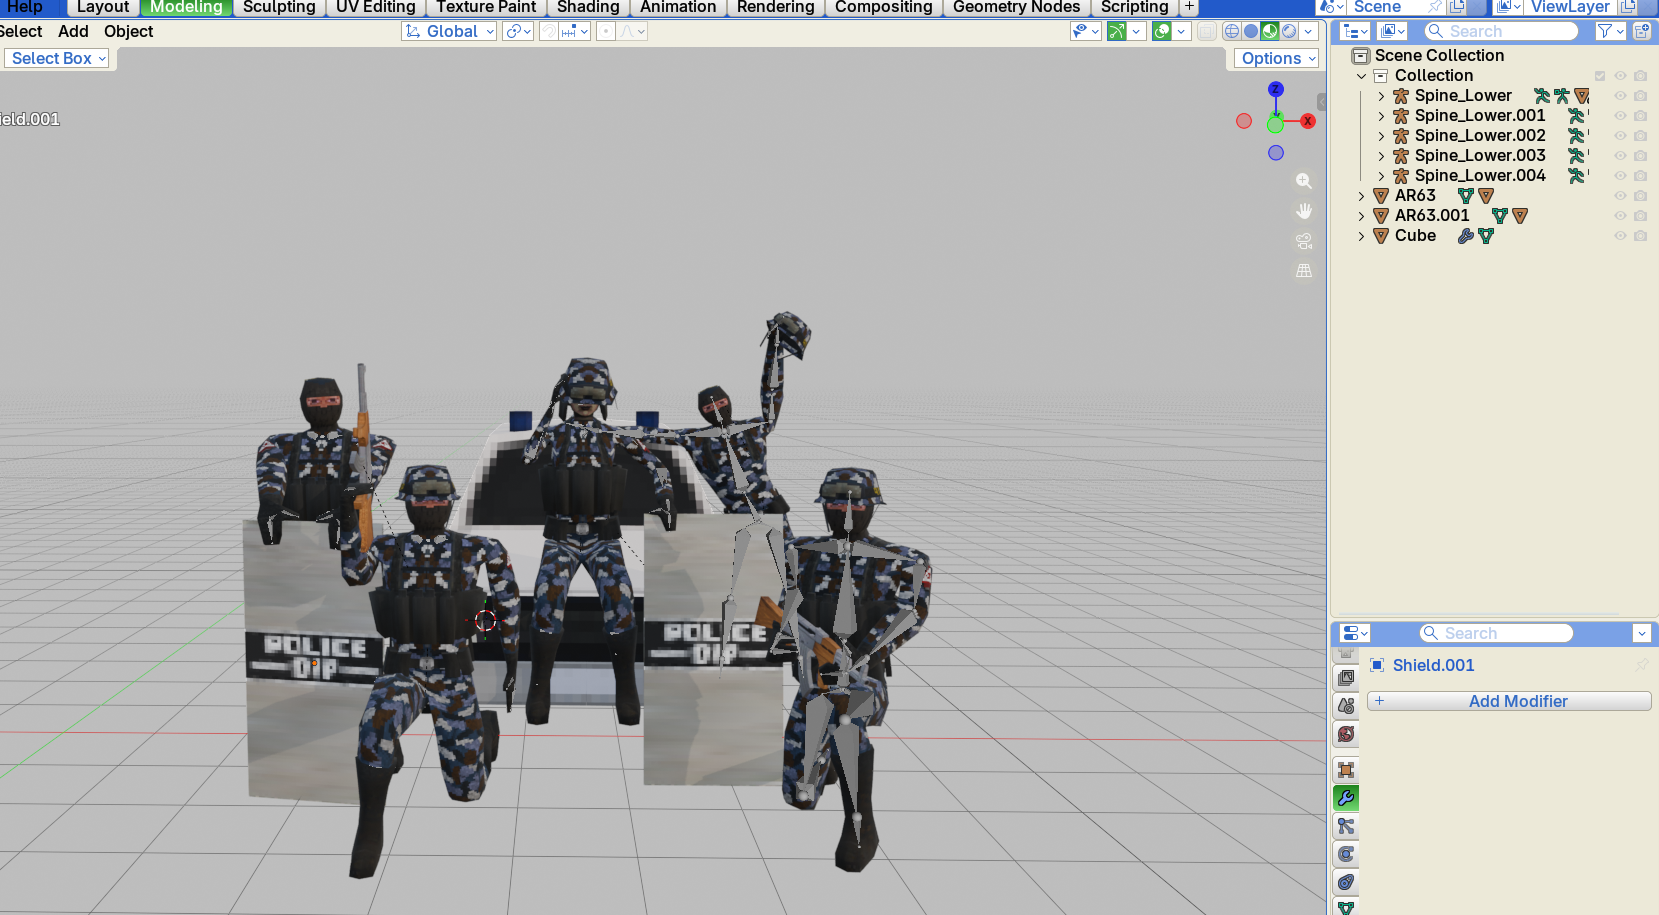Switch perspective/orthographic with the grid icon

tap(1304, 271)
